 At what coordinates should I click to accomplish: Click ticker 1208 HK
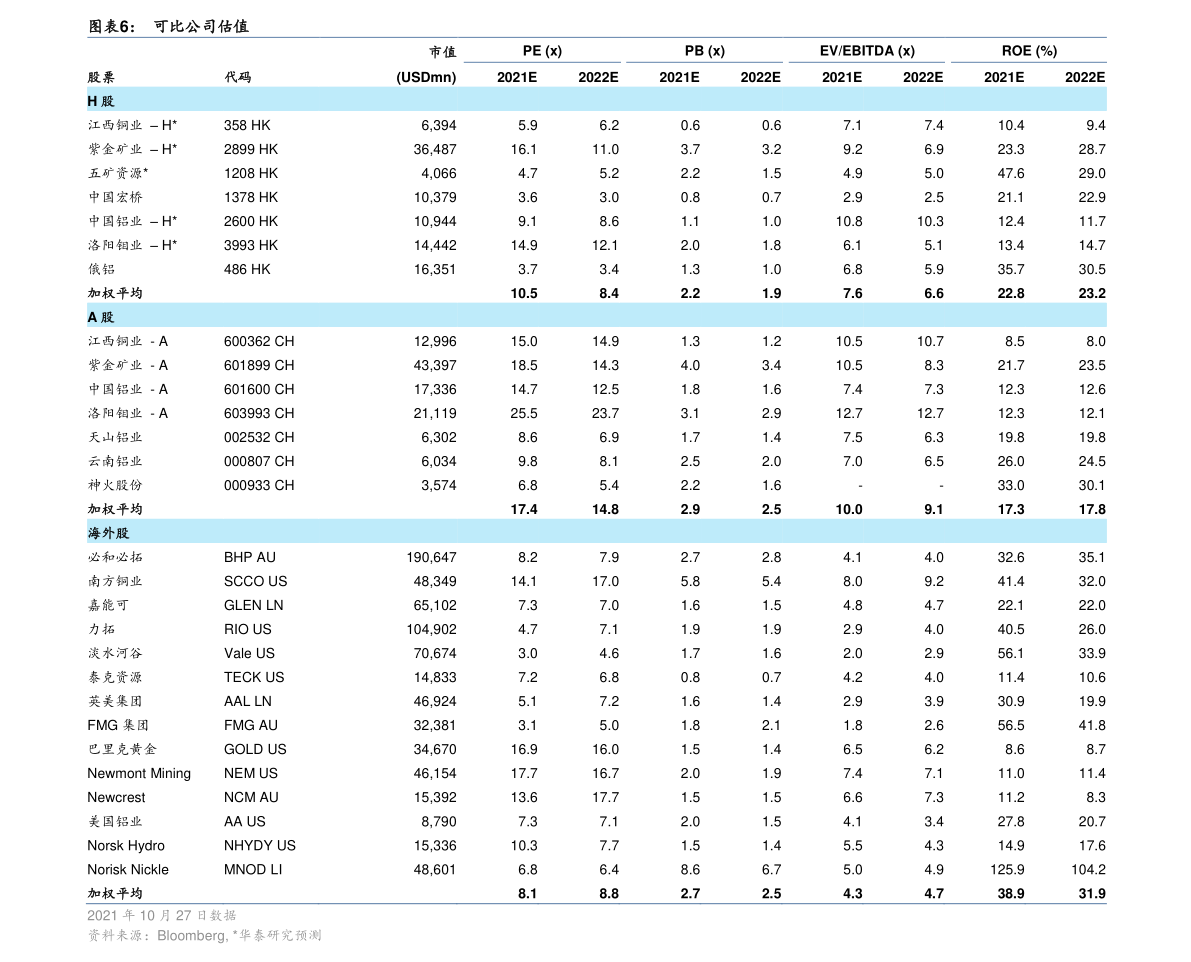point(251,173)
